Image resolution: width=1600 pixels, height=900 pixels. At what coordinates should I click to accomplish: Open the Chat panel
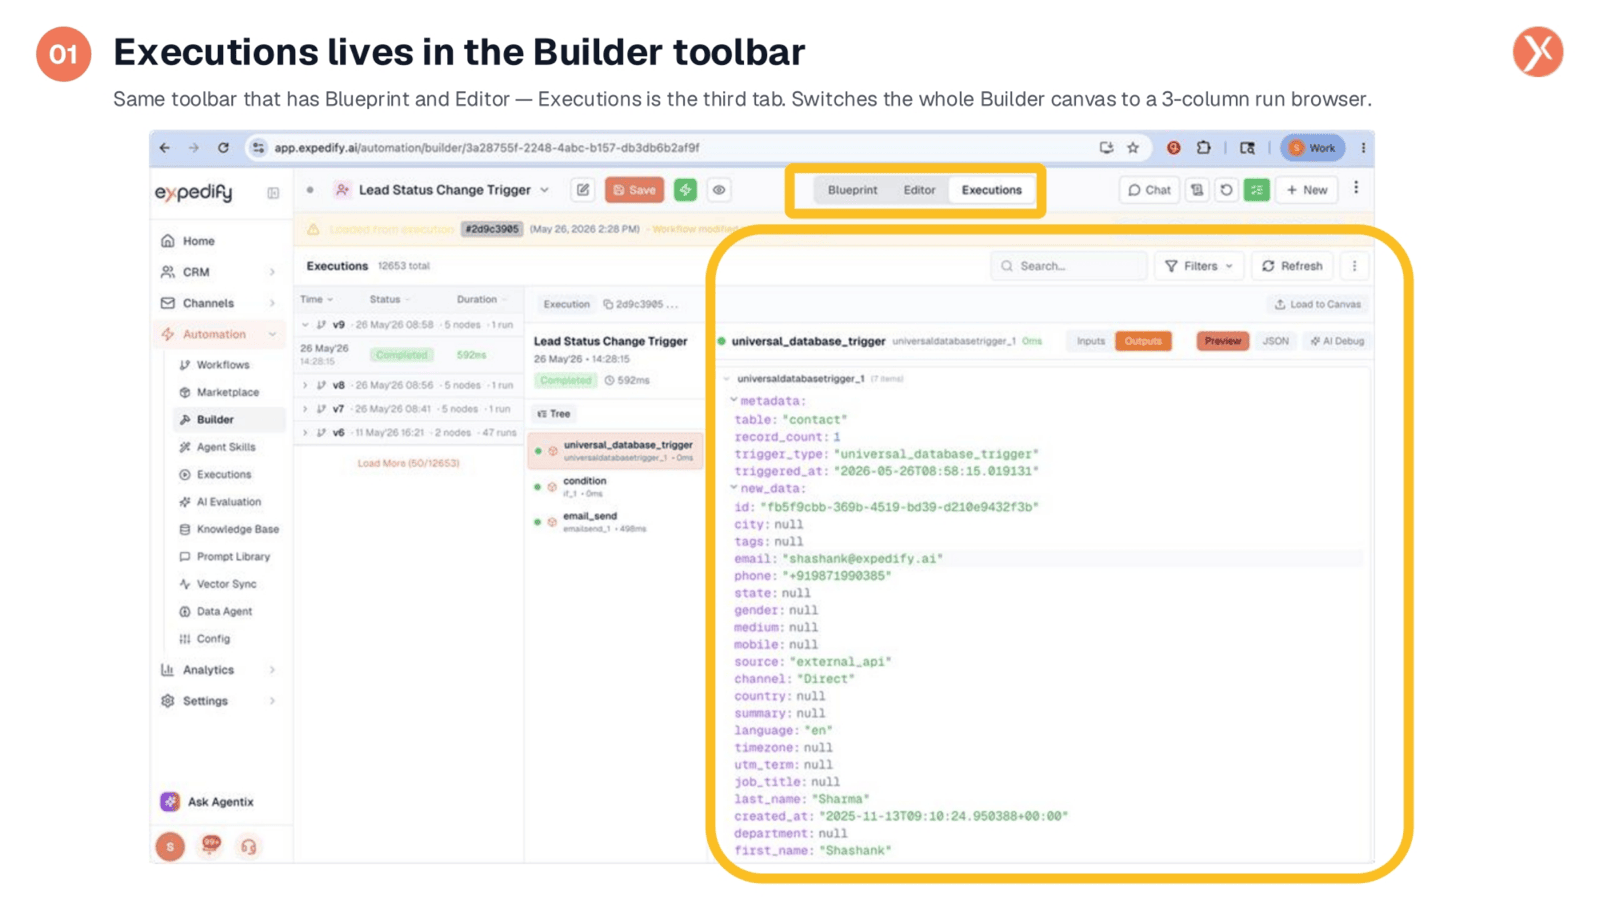pyautogui.click(x=1149, y=190)
